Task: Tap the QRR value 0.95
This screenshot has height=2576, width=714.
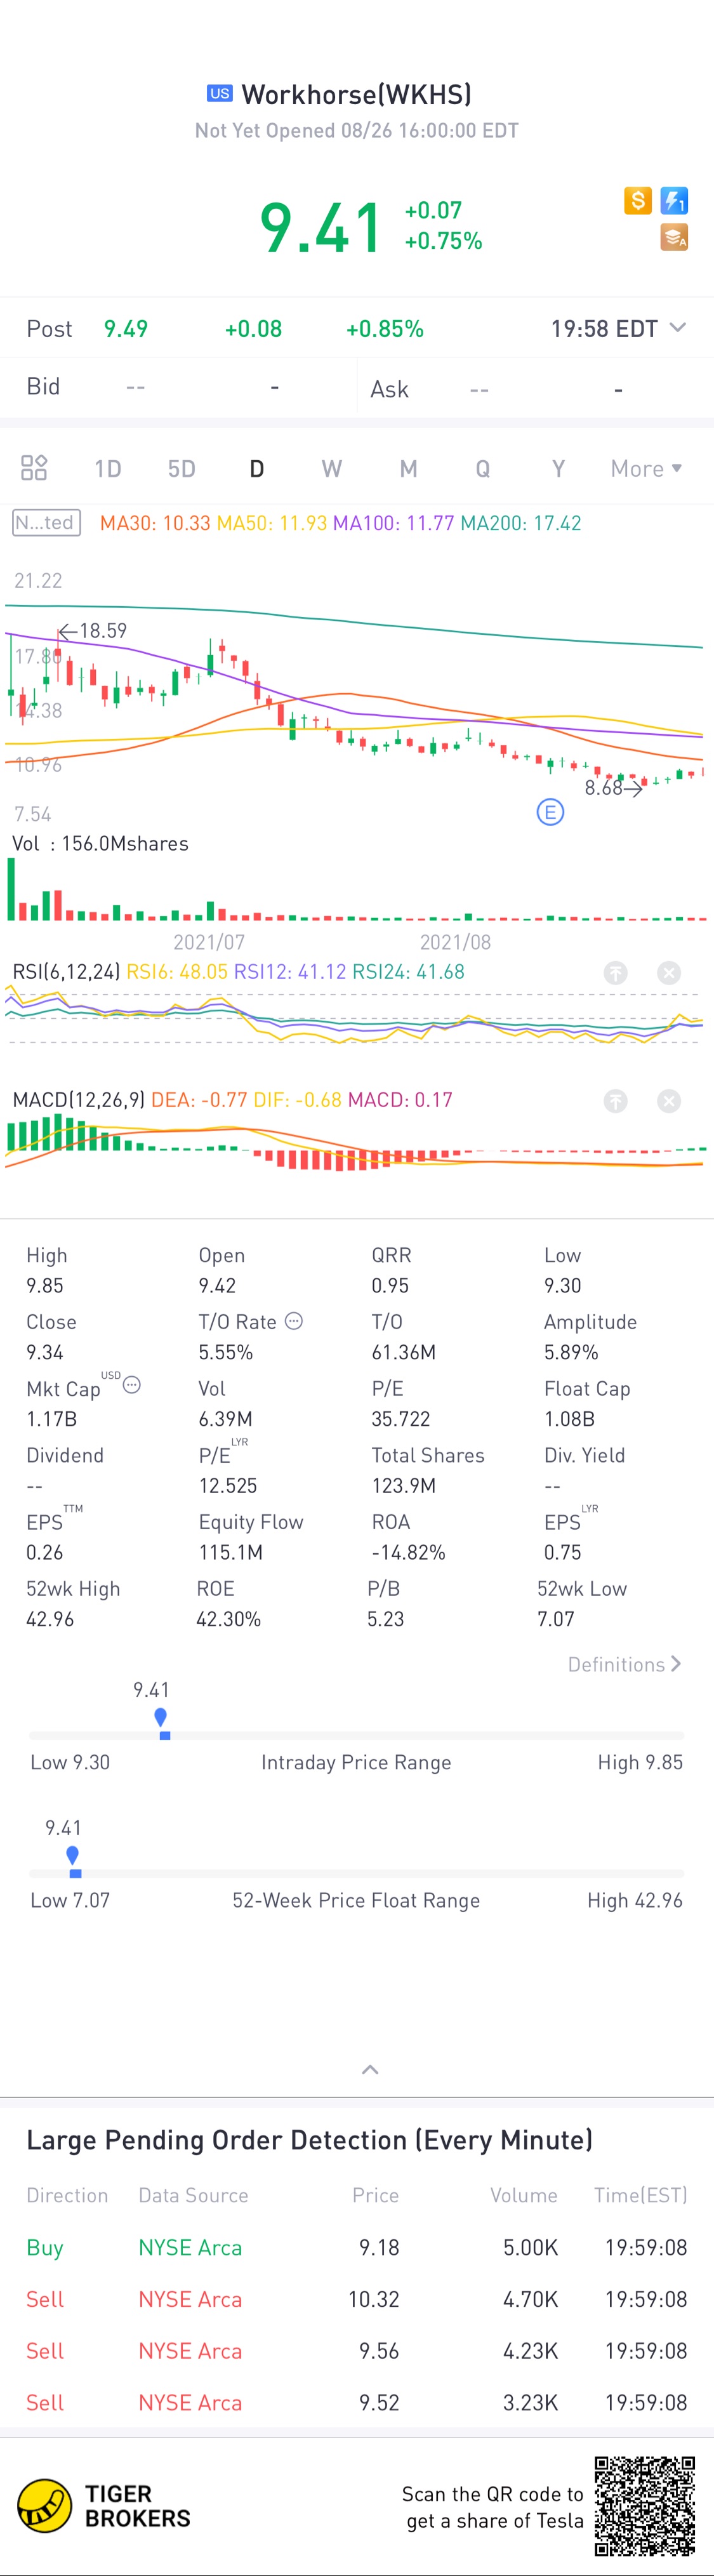Action: [390, 1286]
